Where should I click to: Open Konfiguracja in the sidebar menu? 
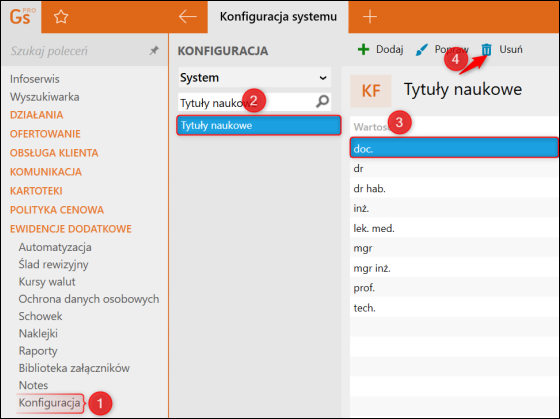click(x=49, y=403)
